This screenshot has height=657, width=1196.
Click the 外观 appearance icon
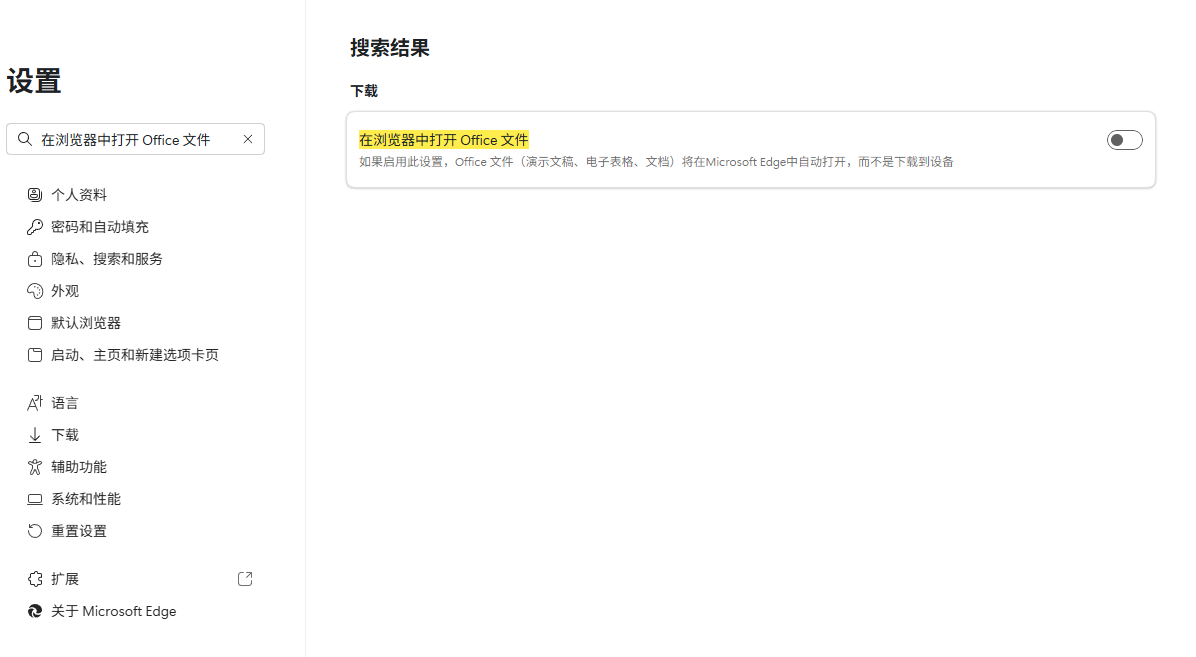pos(35,290)
